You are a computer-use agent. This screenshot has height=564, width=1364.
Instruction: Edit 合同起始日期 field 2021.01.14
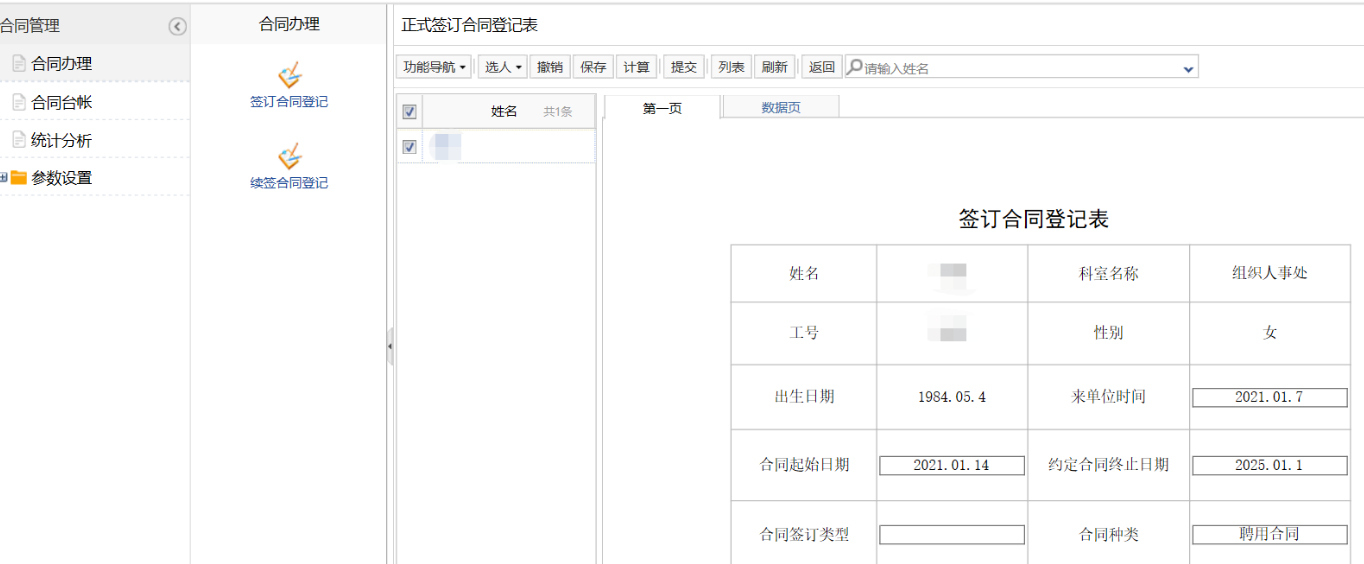pos(952,465)
